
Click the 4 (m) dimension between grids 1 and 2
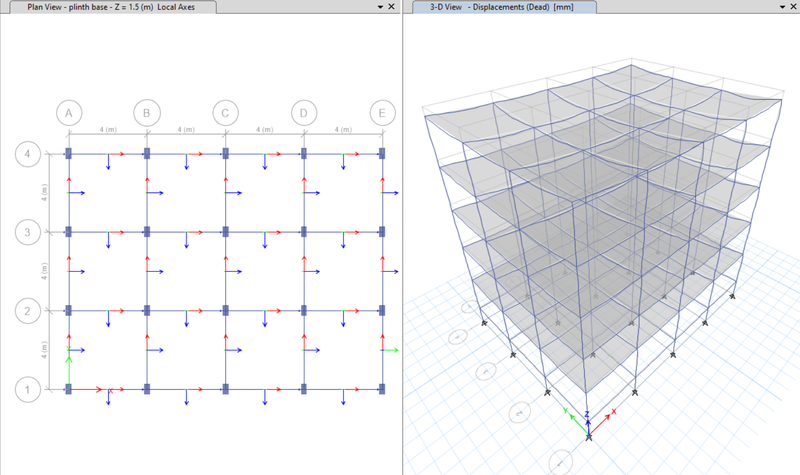click(44, 350)
